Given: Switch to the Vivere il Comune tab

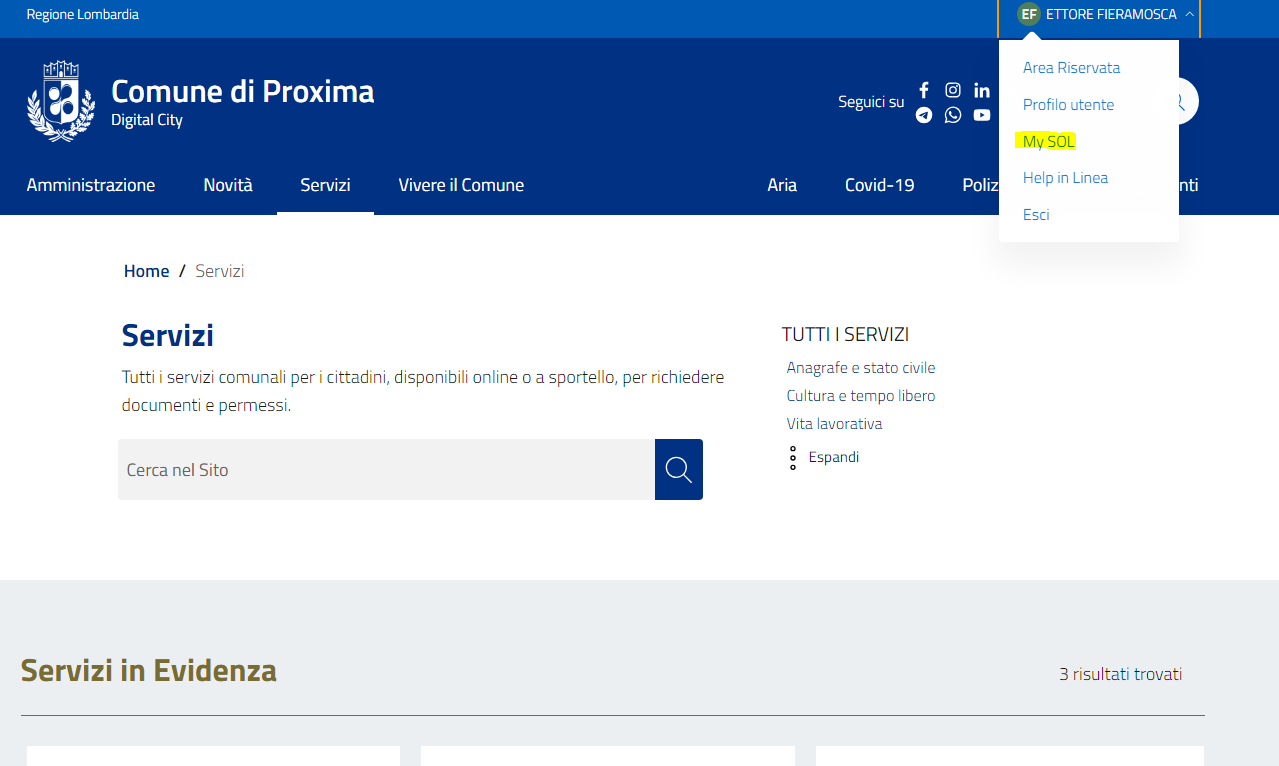Looking at the screenshot, I should pos(461,185).
